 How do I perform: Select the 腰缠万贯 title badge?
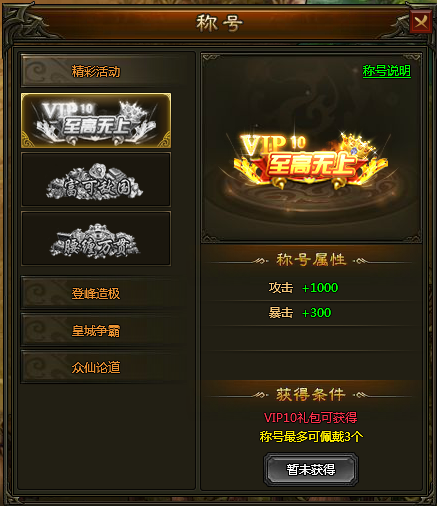(x=96, y=238)
